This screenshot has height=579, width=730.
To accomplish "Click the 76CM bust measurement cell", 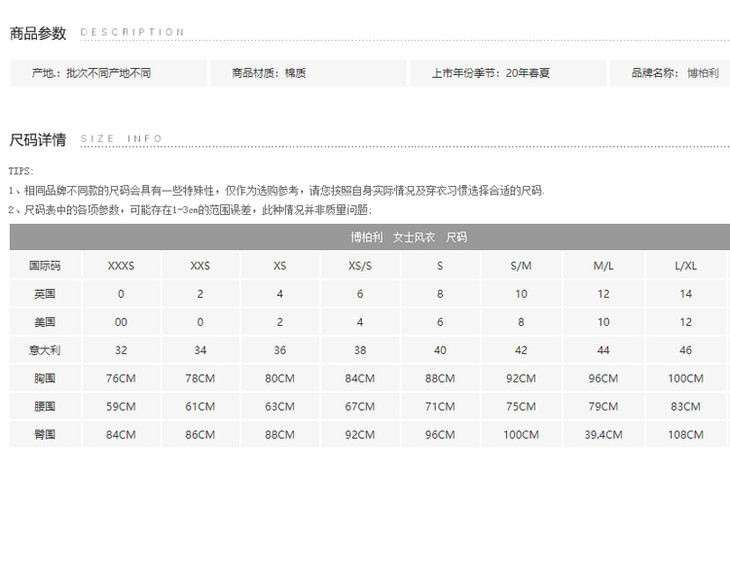I will pos(121,378).
